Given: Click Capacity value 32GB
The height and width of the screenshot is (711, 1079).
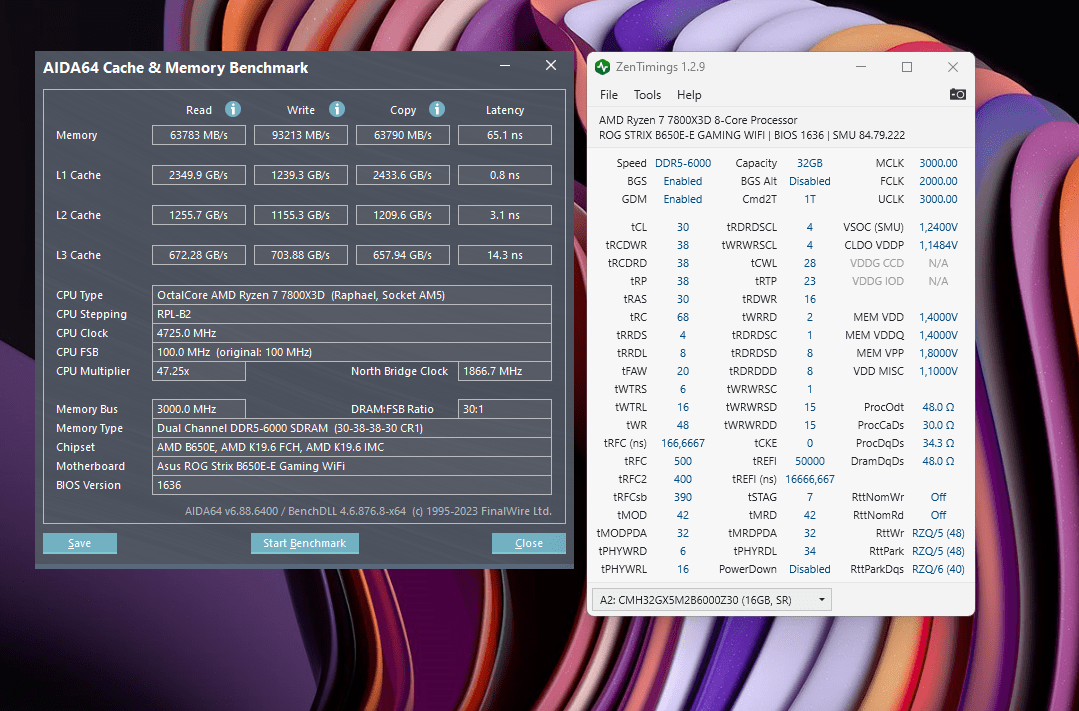Looking at the screenshot, I should pos(810,163).
